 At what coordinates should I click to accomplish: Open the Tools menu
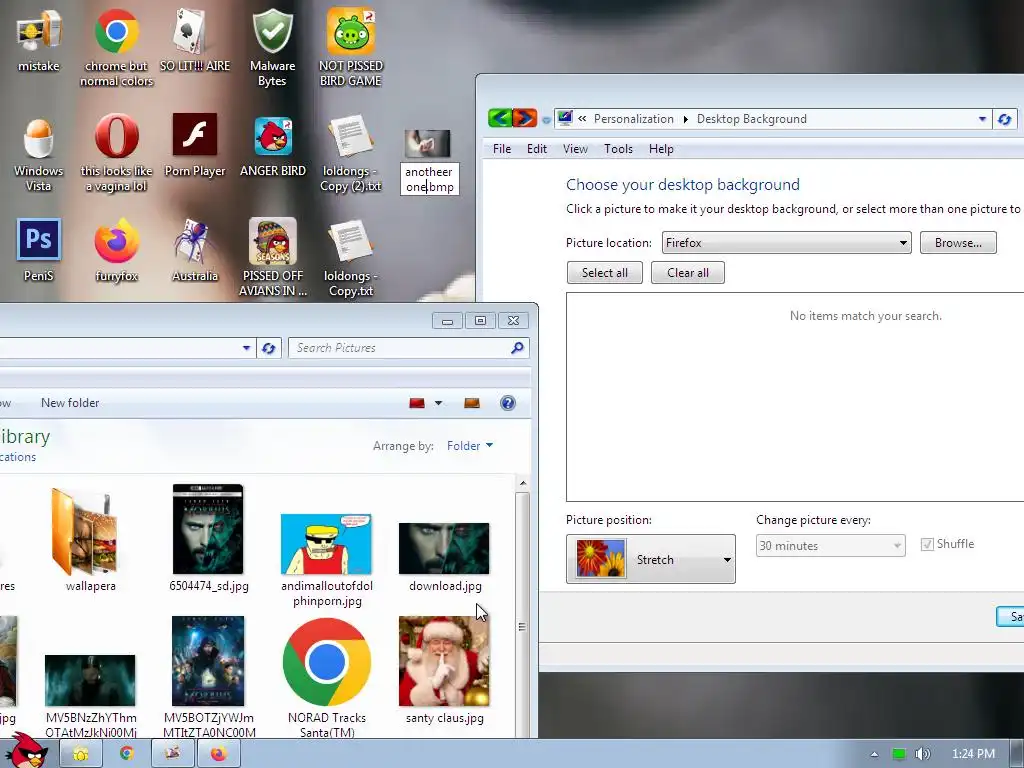(x=618, y=149)
